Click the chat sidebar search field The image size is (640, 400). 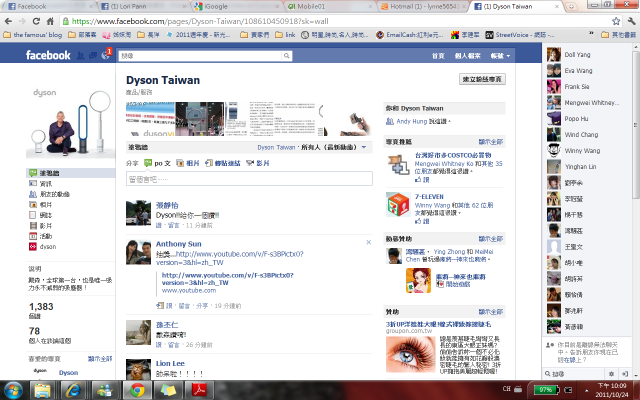pos(574,373)
